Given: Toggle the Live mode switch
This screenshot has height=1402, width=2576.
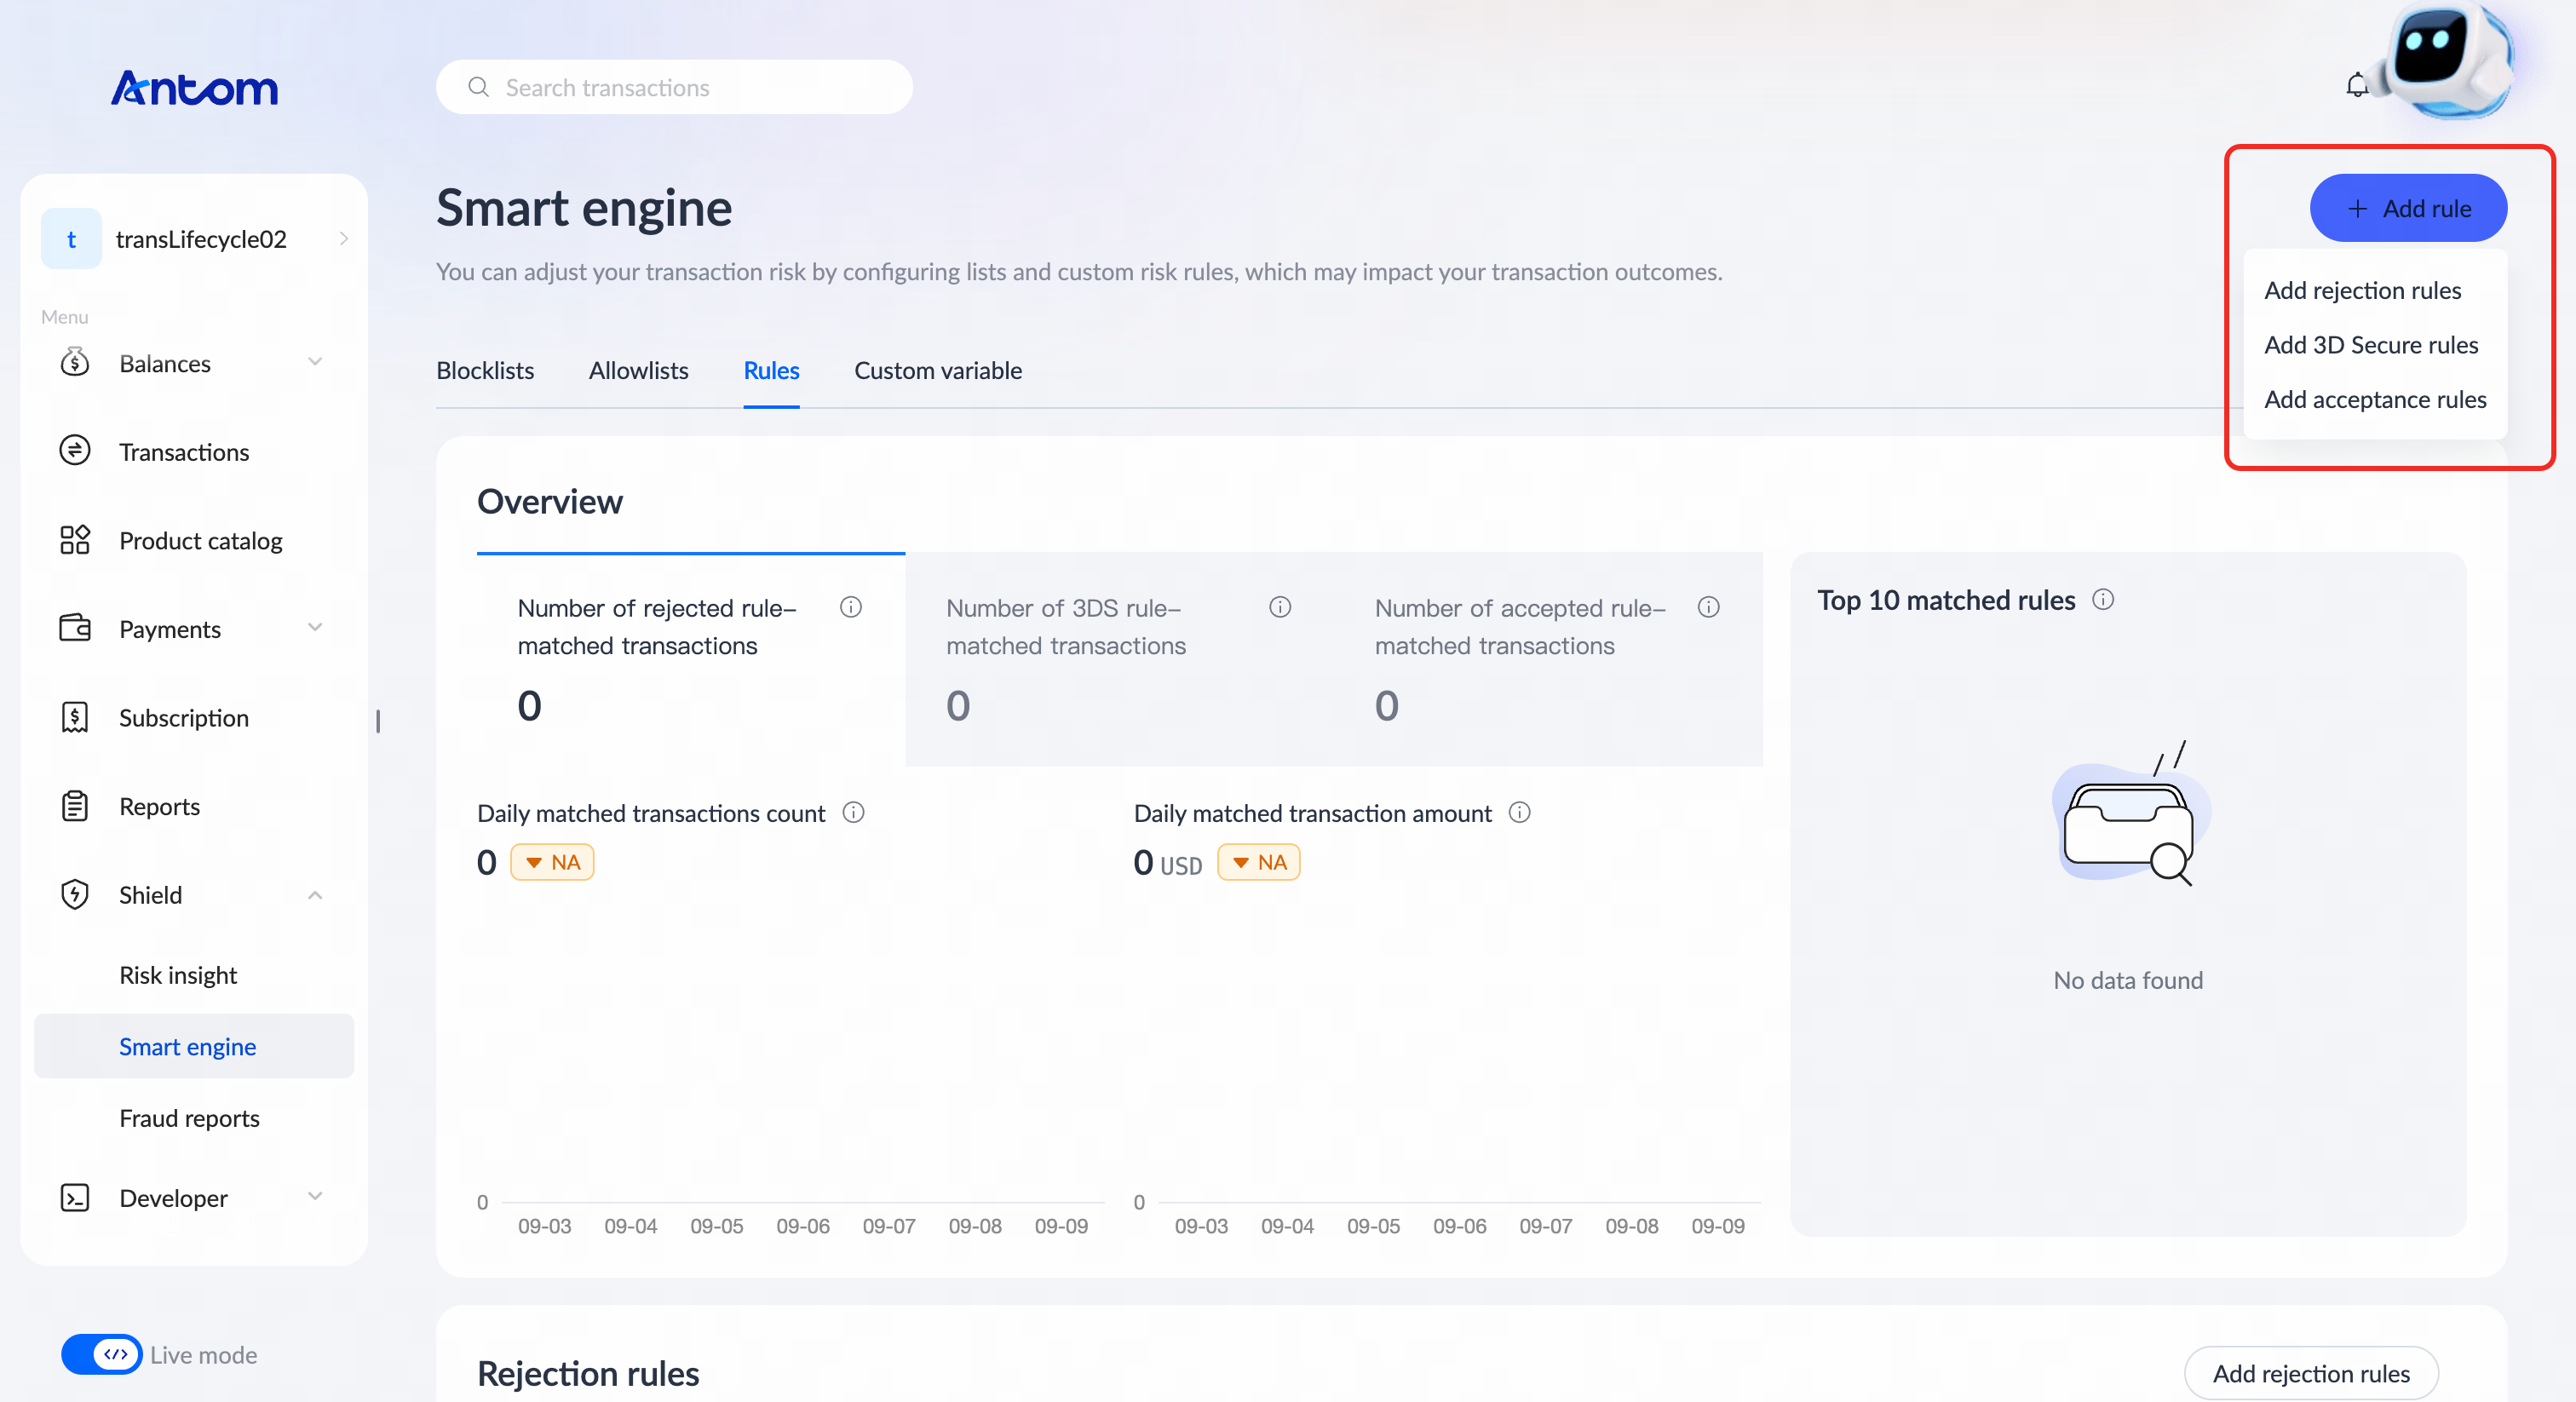Looking at the screenshot, I should (x=101, y=1355).
